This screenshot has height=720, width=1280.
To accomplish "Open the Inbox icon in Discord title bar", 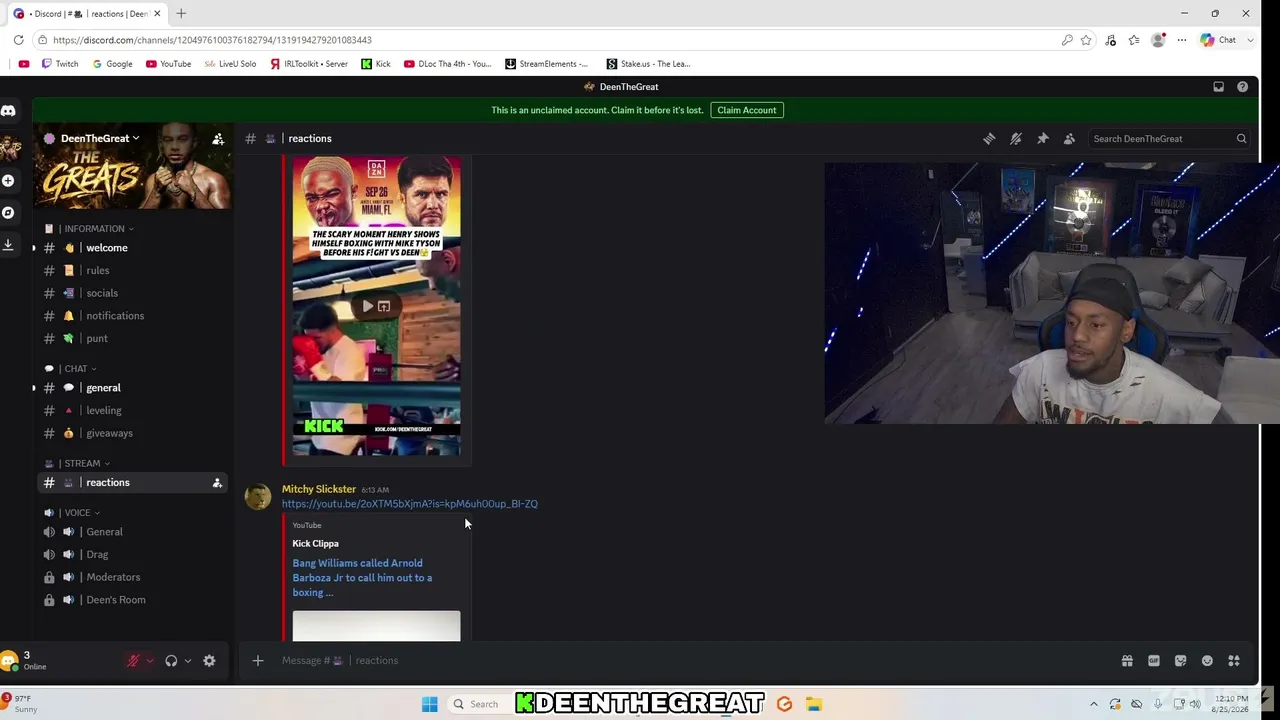I will point(1218,87).
